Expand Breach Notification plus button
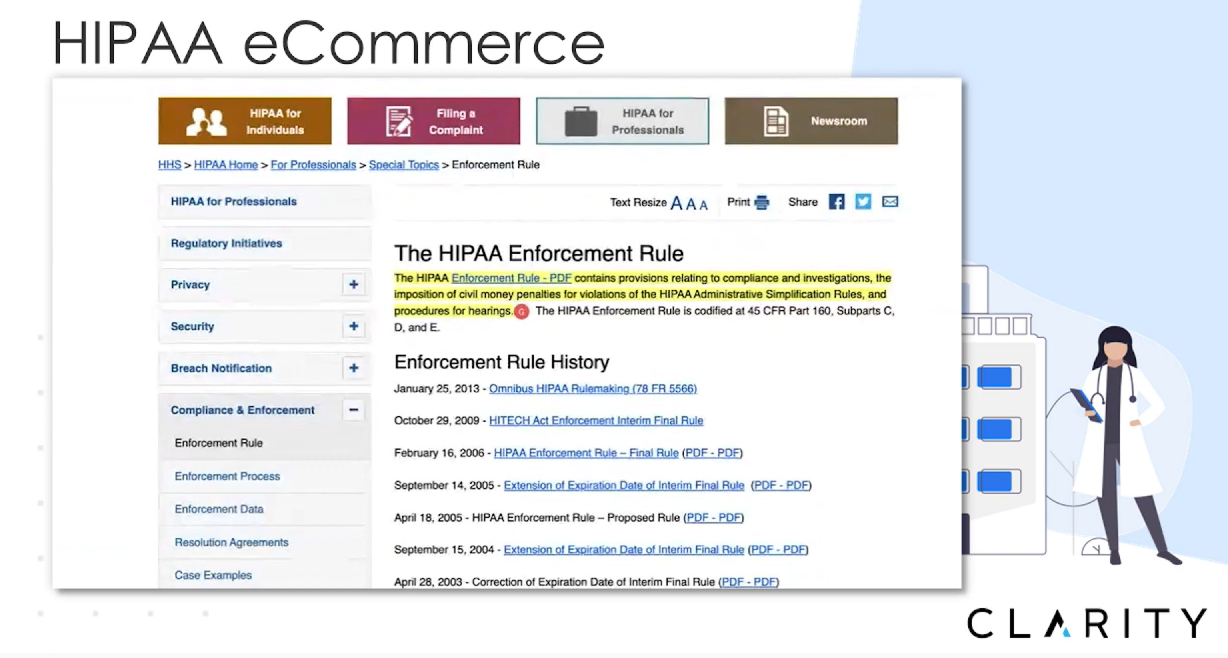The width and height of the screenshot is (1228, 658). coord(354,368)
